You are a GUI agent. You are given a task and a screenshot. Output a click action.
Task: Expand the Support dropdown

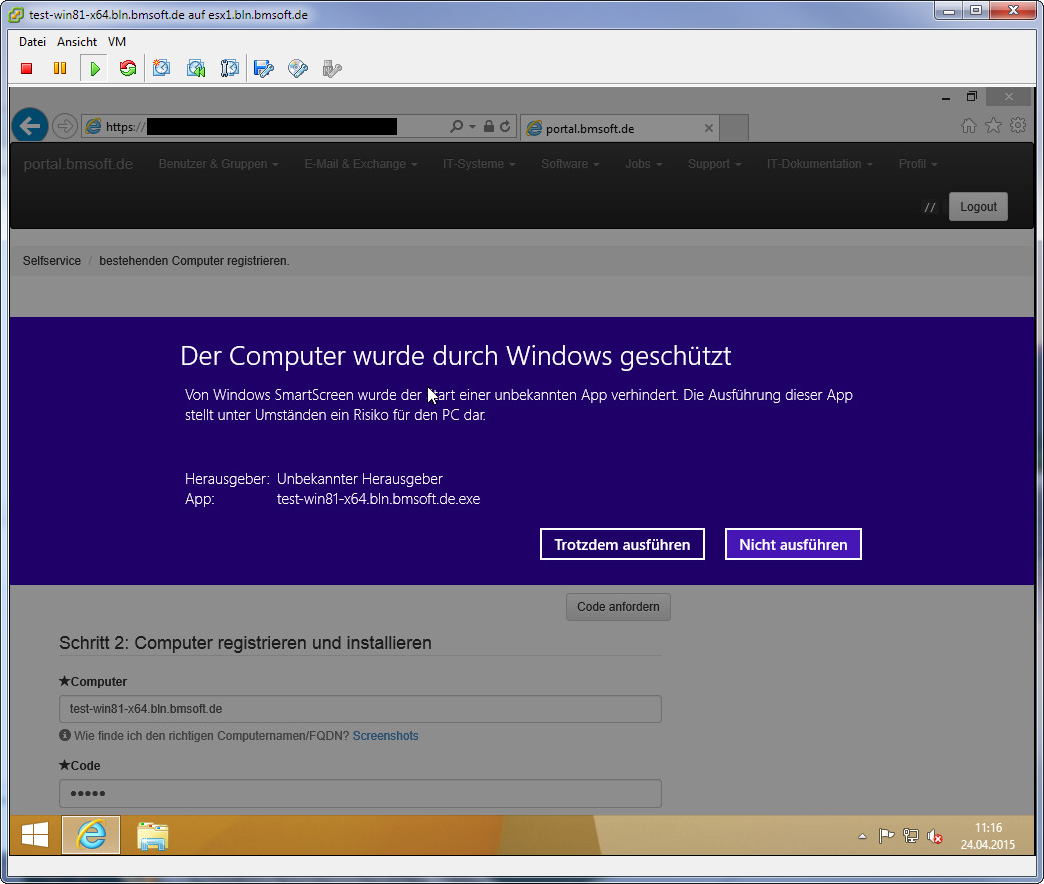714,164
